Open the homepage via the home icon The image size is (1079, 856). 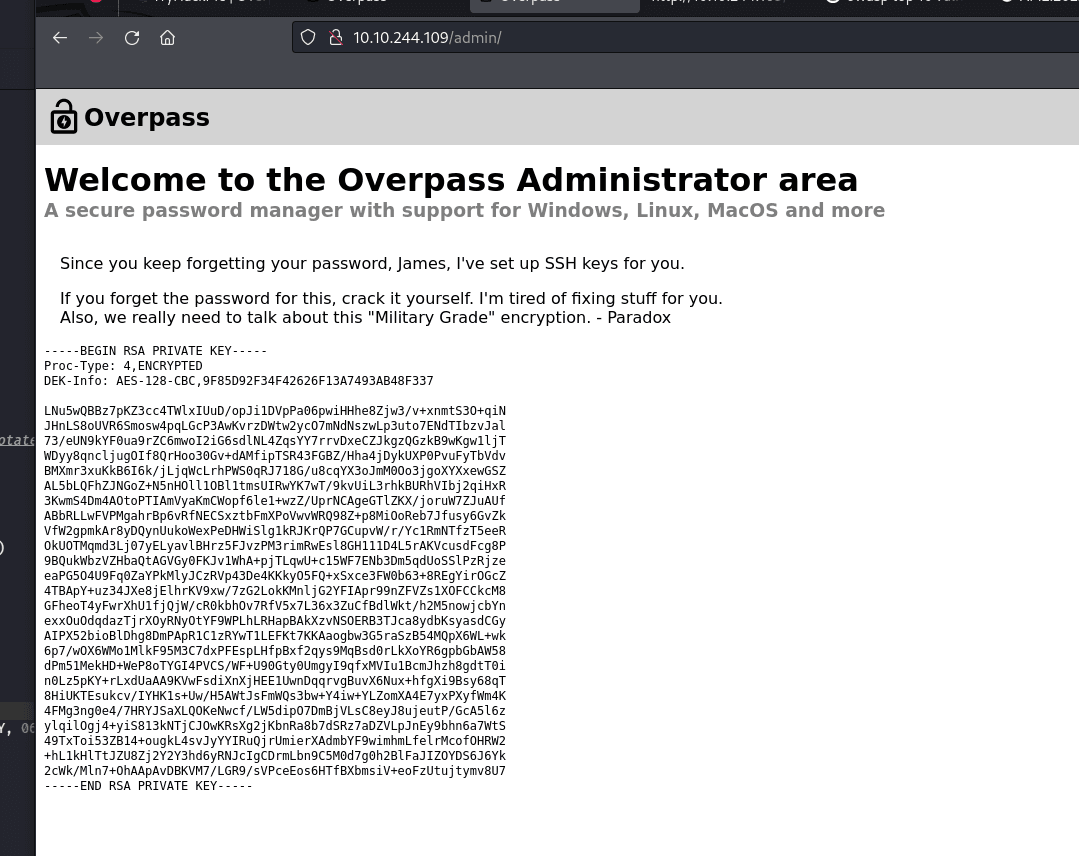click(x=167, y=37)
